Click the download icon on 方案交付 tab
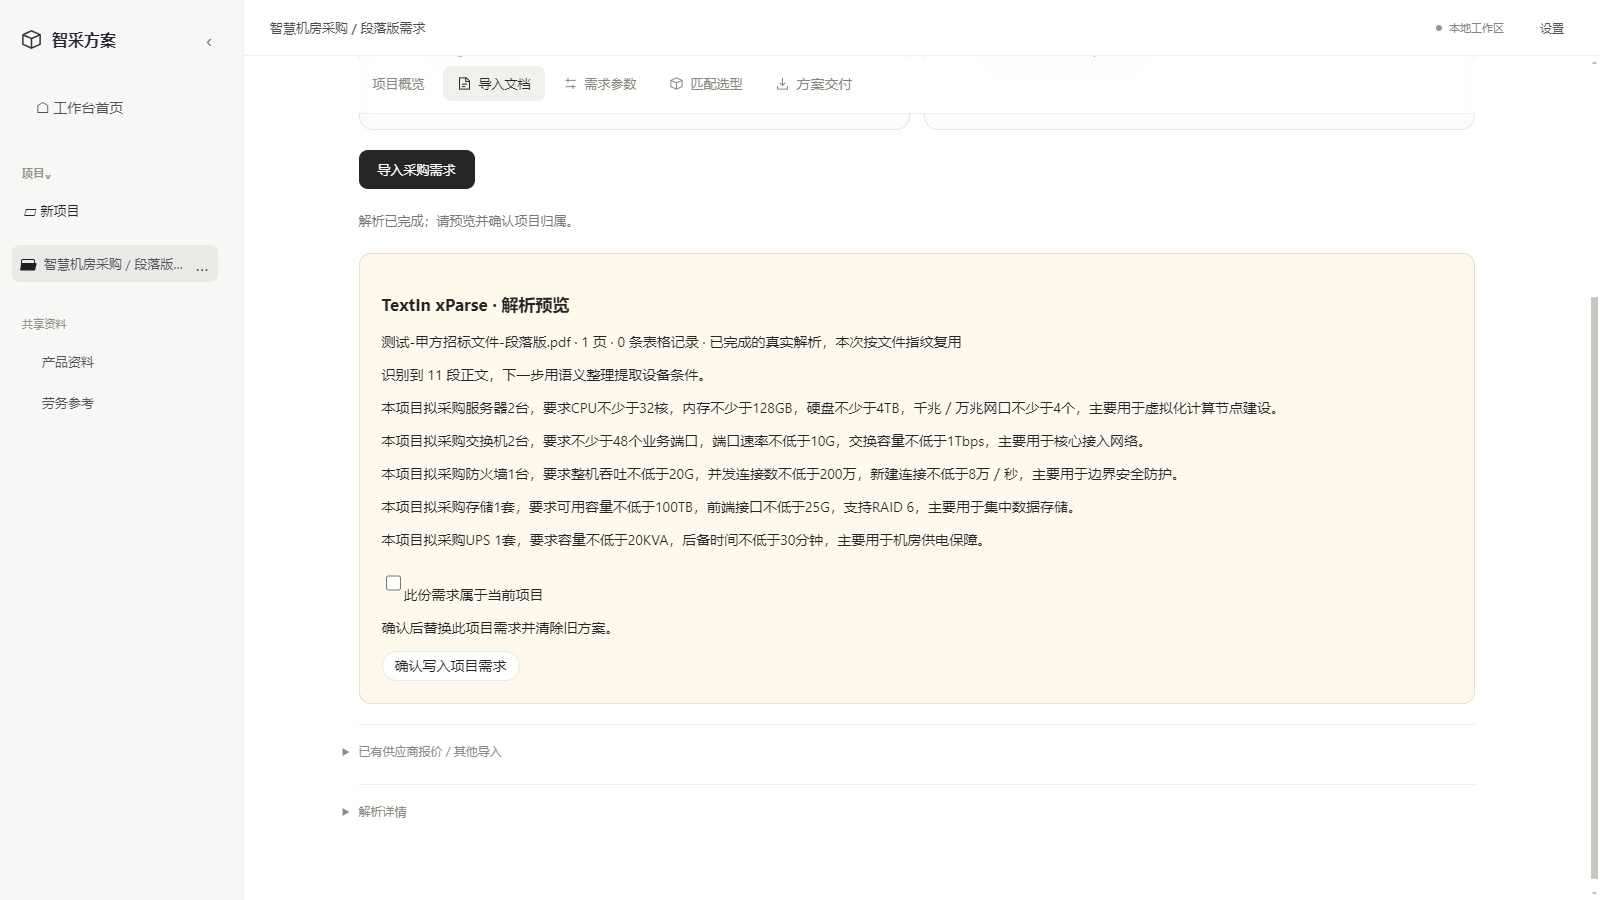The image size is (1600, 900). coord(782,84)
